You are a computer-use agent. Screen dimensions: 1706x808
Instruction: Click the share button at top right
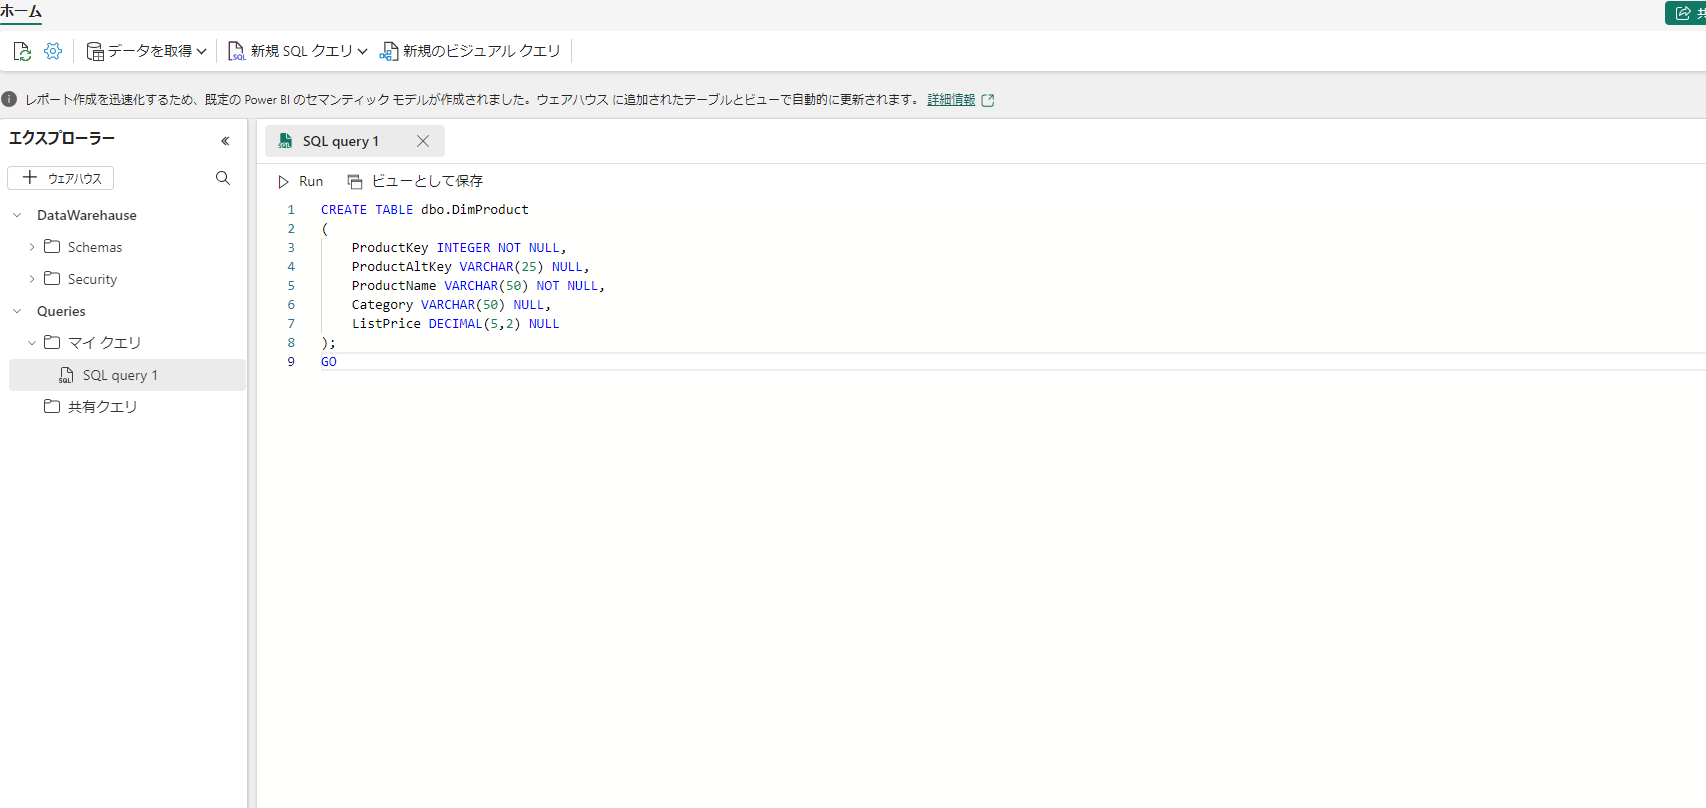click(x=1686, y=13)
